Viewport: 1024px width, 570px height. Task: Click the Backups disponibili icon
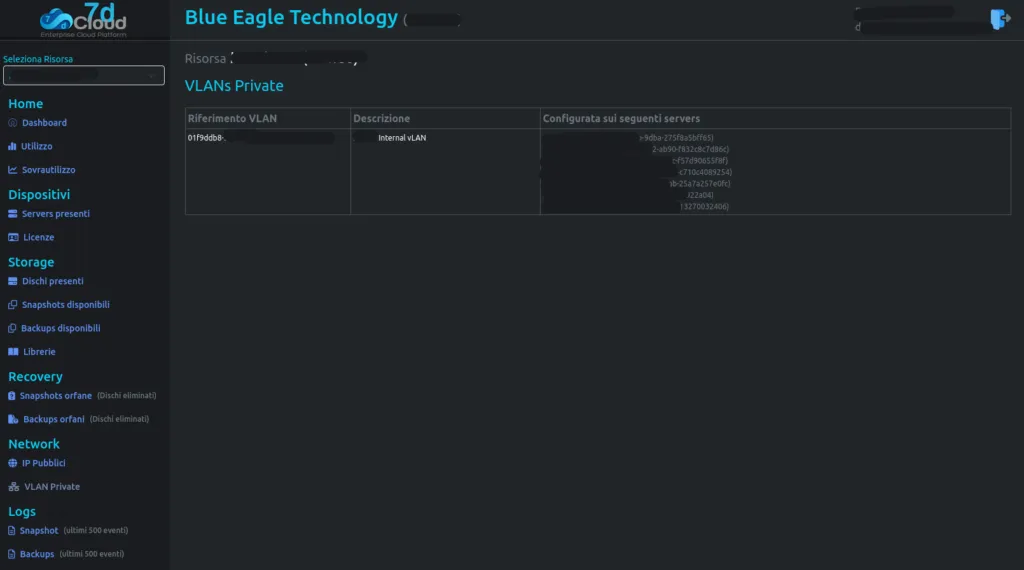tap(12, 328)
